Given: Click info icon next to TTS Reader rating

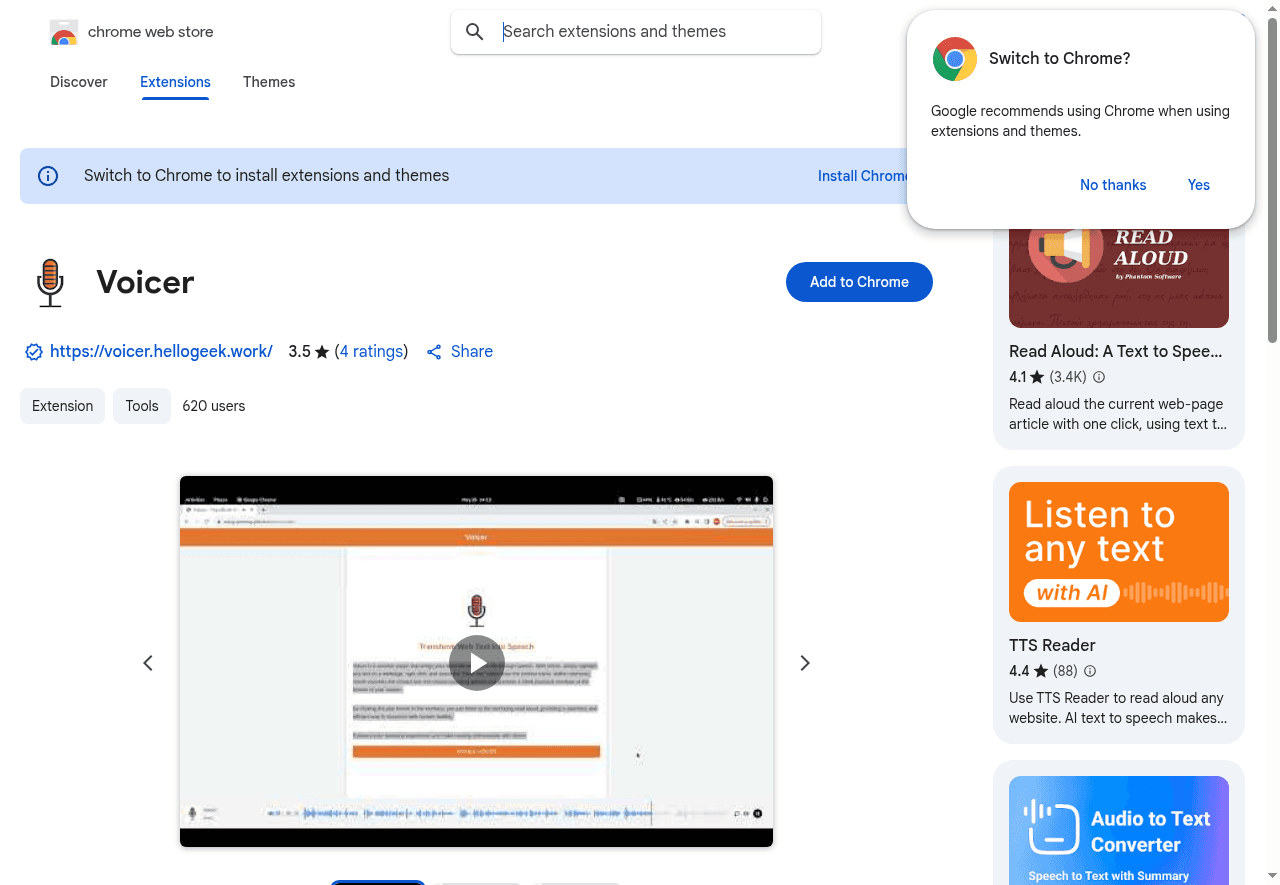Looking at the screenshot, I should [1090, 671].
